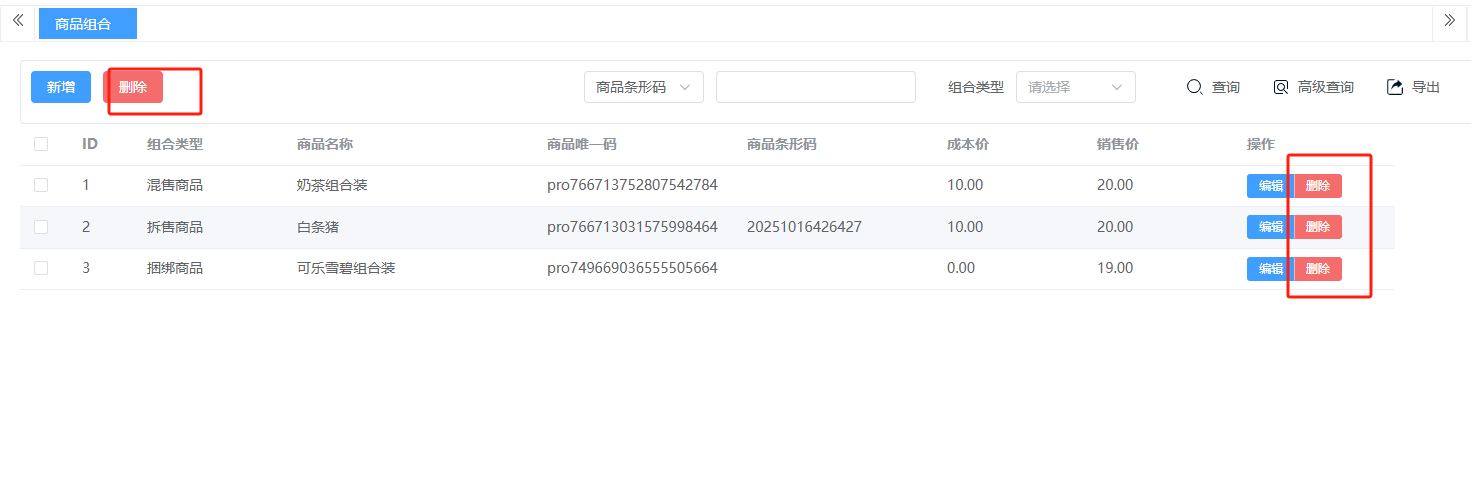The height and width of the screenshot is (481, 1471).
Task: Expand the 组合类型 请选择 dropdown
Action: (1075, 87)
